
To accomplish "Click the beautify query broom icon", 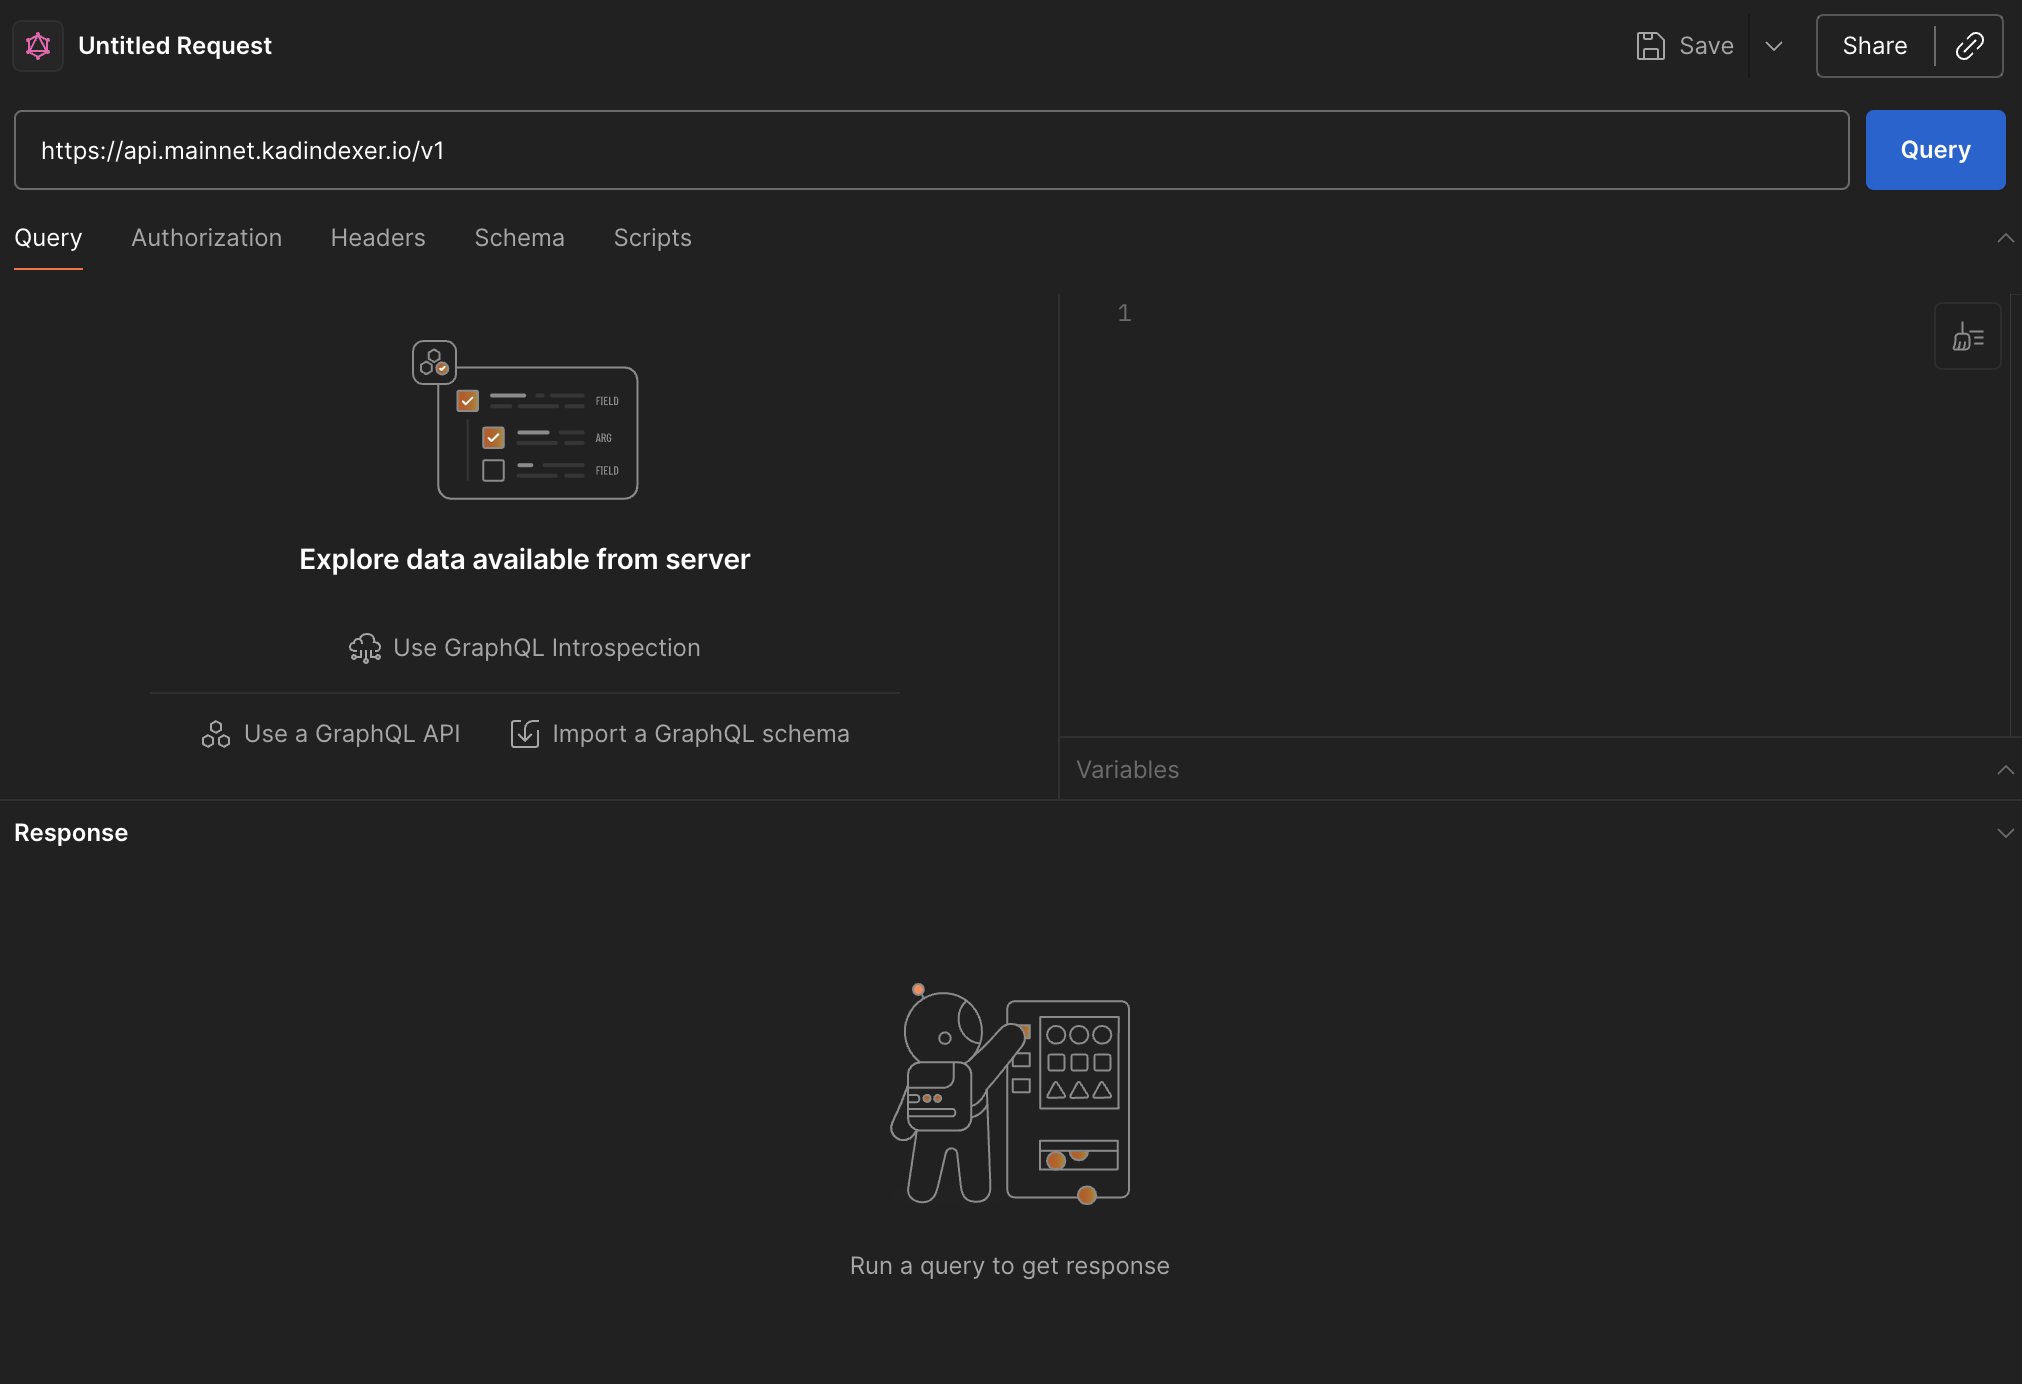I will (x=1967, y=337).
